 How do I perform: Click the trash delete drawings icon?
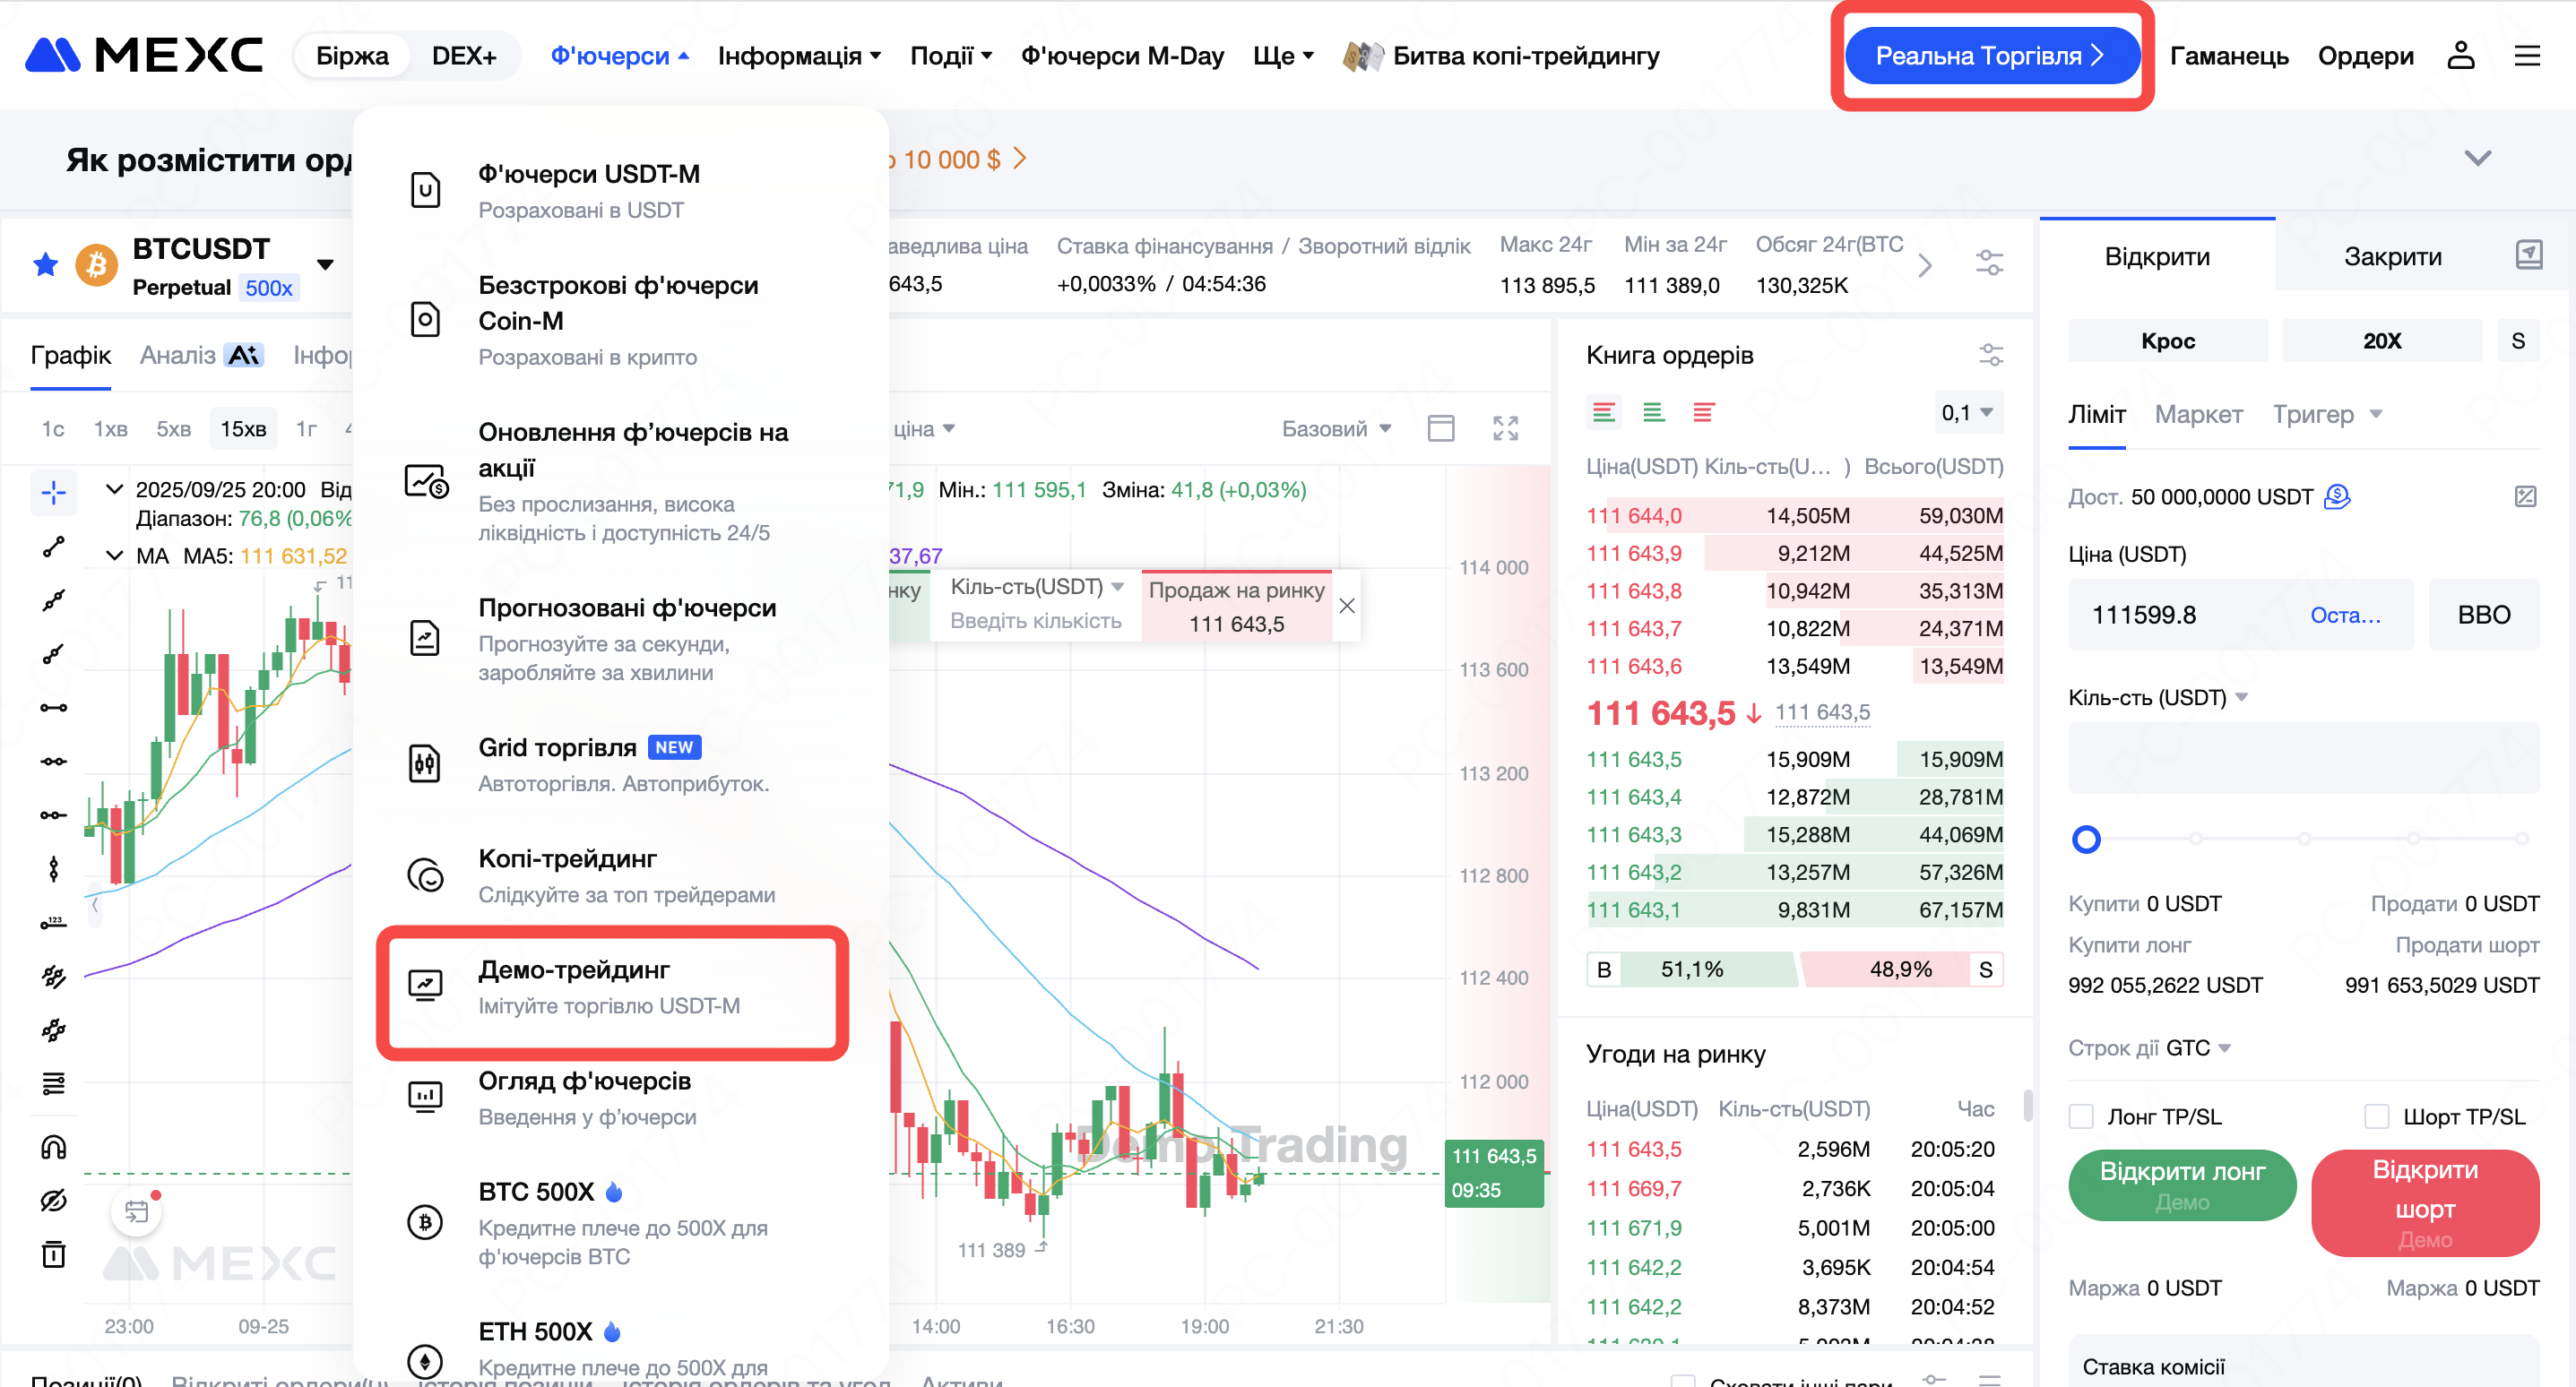click(54, 1254)
